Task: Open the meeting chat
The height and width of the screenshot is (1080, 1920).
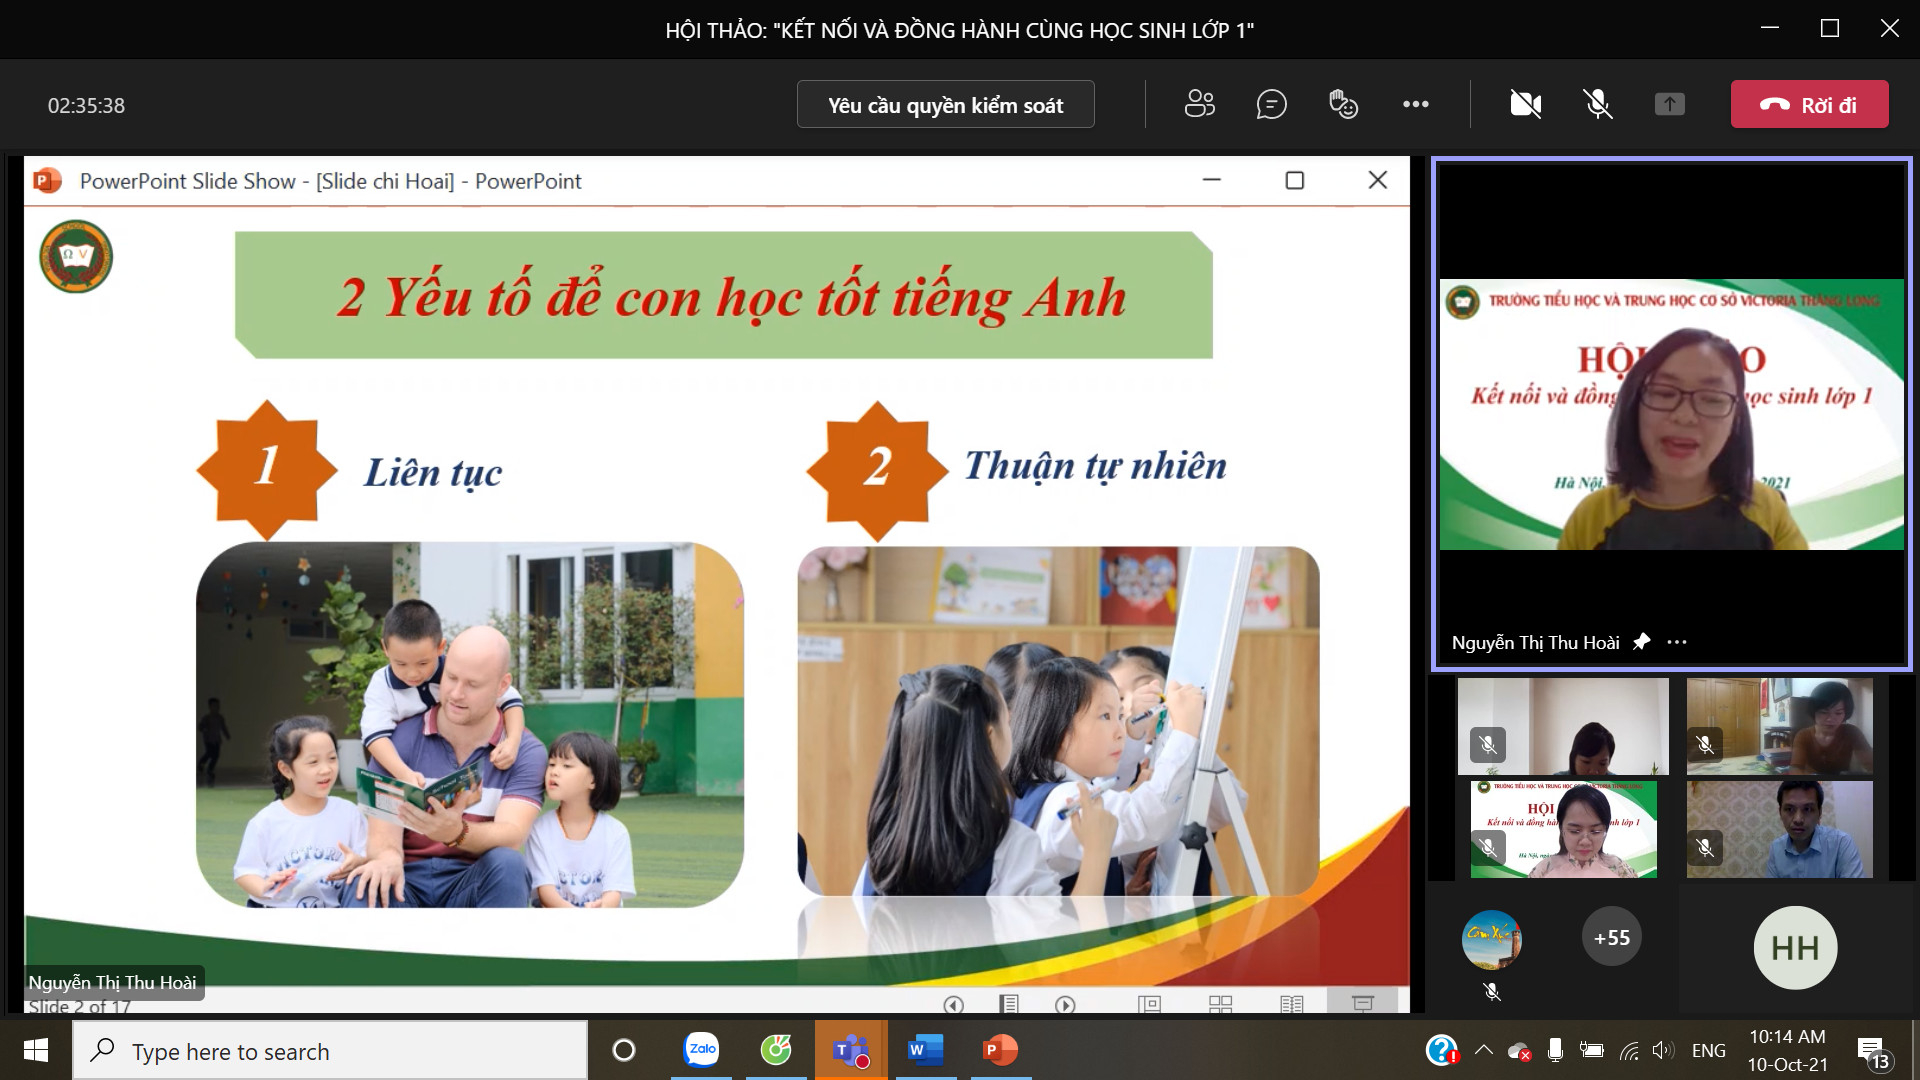Action: pyautogui.click(x=1271, y=104)
